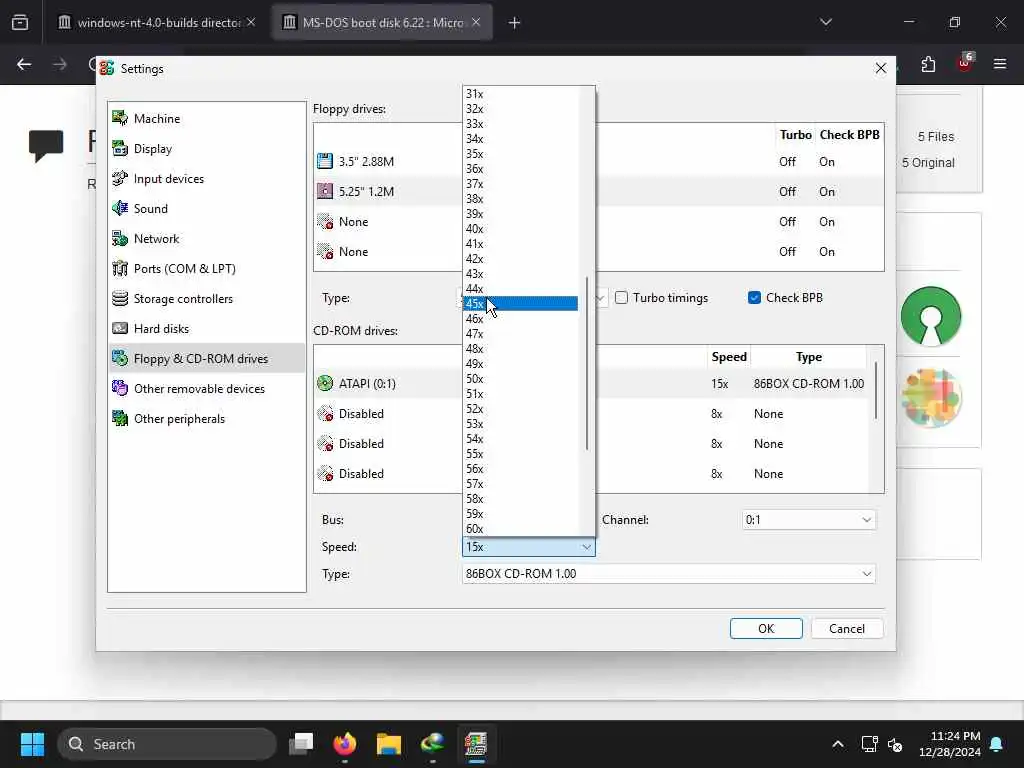
Task: Select the first None floppy drive row
Action: click(x=599, y=221)
